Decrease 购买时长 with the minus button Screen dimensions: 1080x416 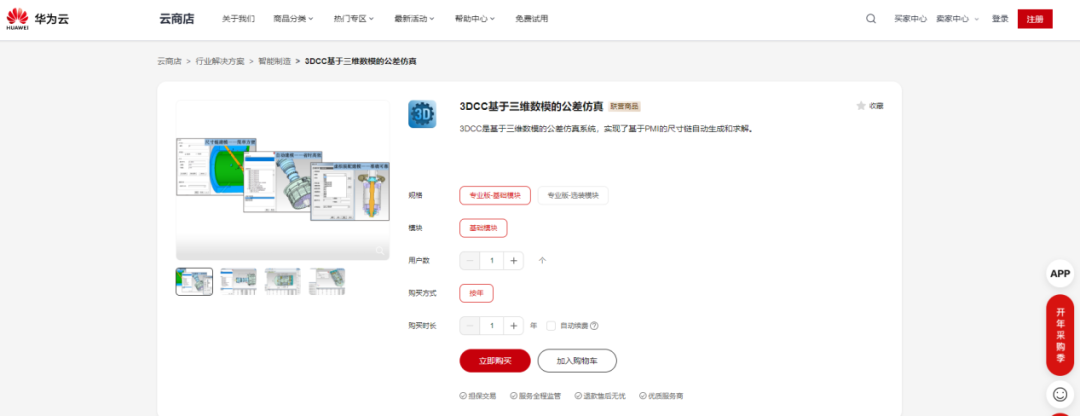coord(470,325)
